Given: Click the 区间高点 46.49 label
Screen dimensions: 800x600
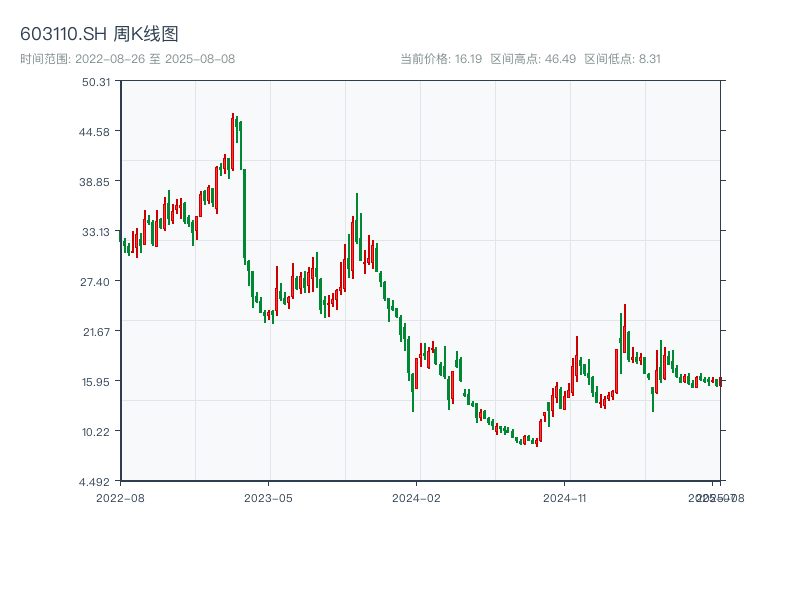Looking at the screenshot, I should pos(533,59).
